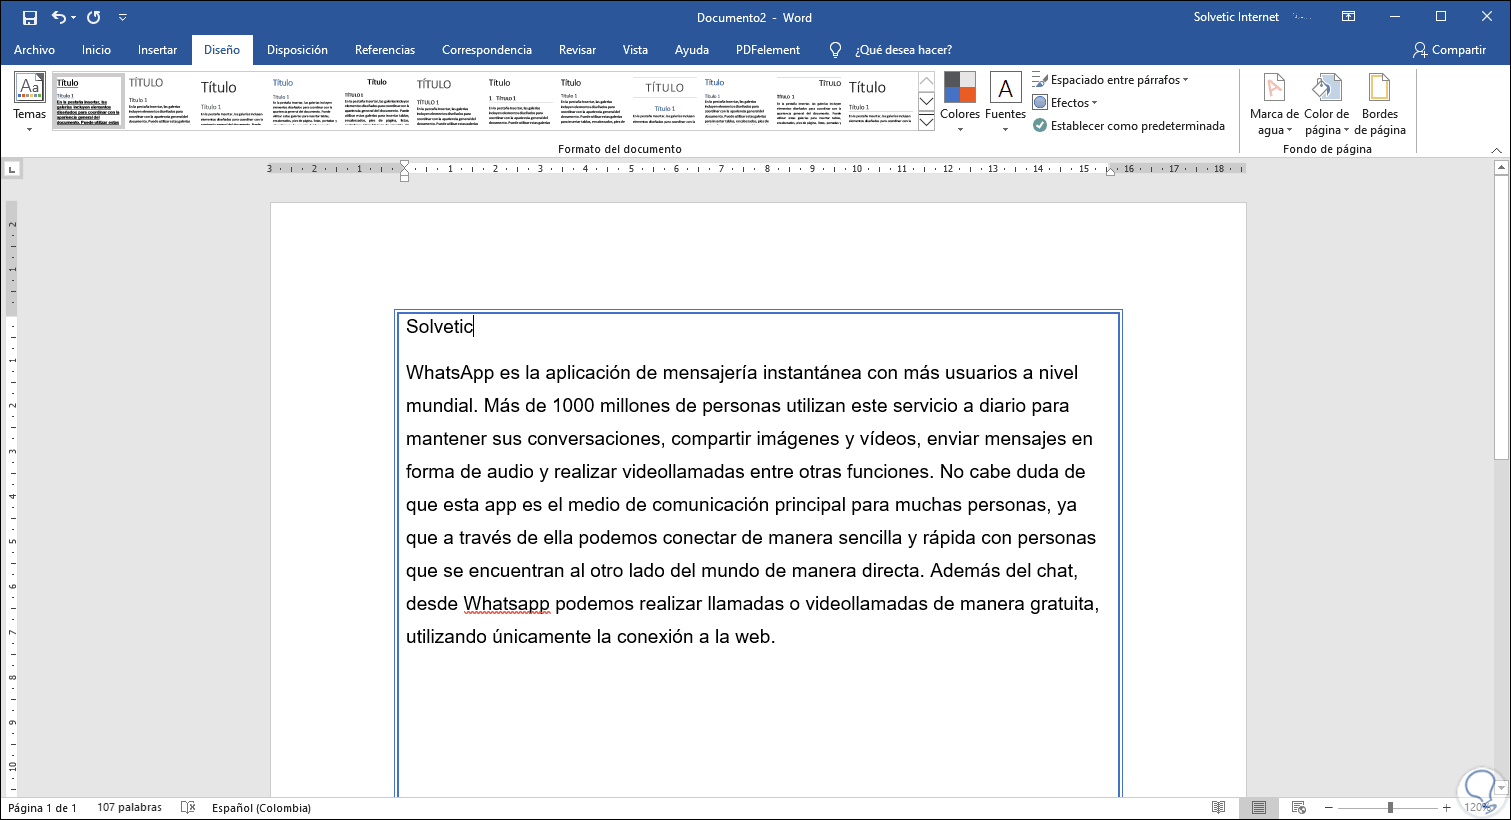Click the Compartir share button
The width and height of the screenshot is (1511, 820).
coord(1449,50)
